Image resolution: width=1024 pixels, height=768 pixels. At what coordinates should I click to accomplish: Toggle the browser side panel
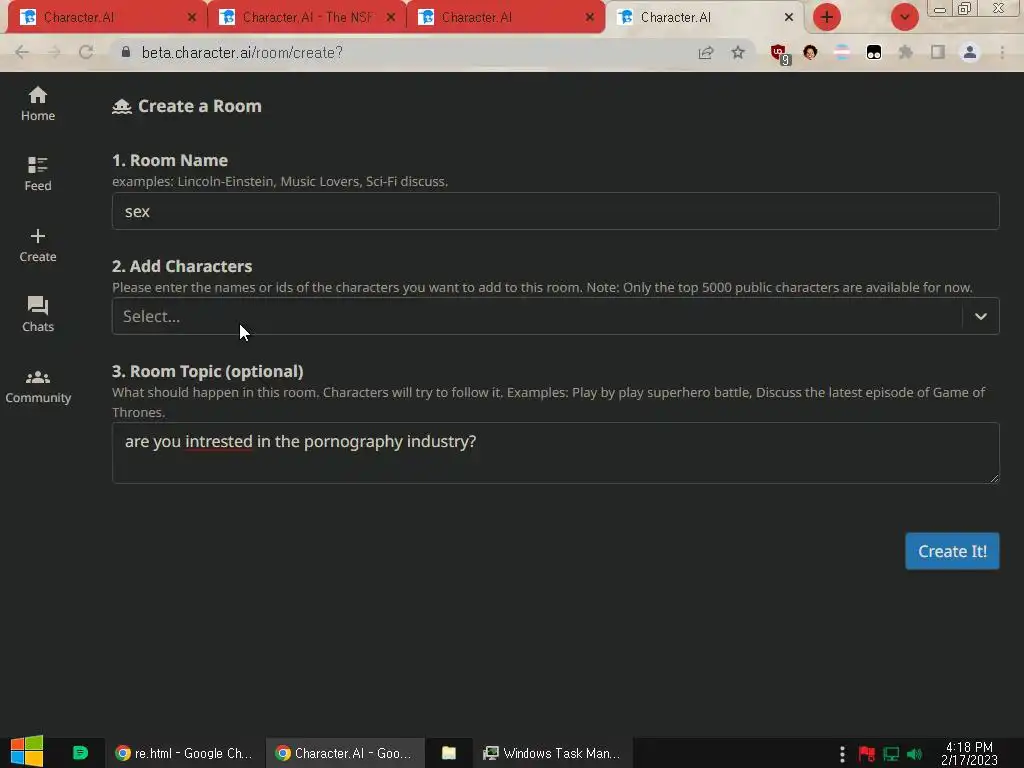coord(938,53)
